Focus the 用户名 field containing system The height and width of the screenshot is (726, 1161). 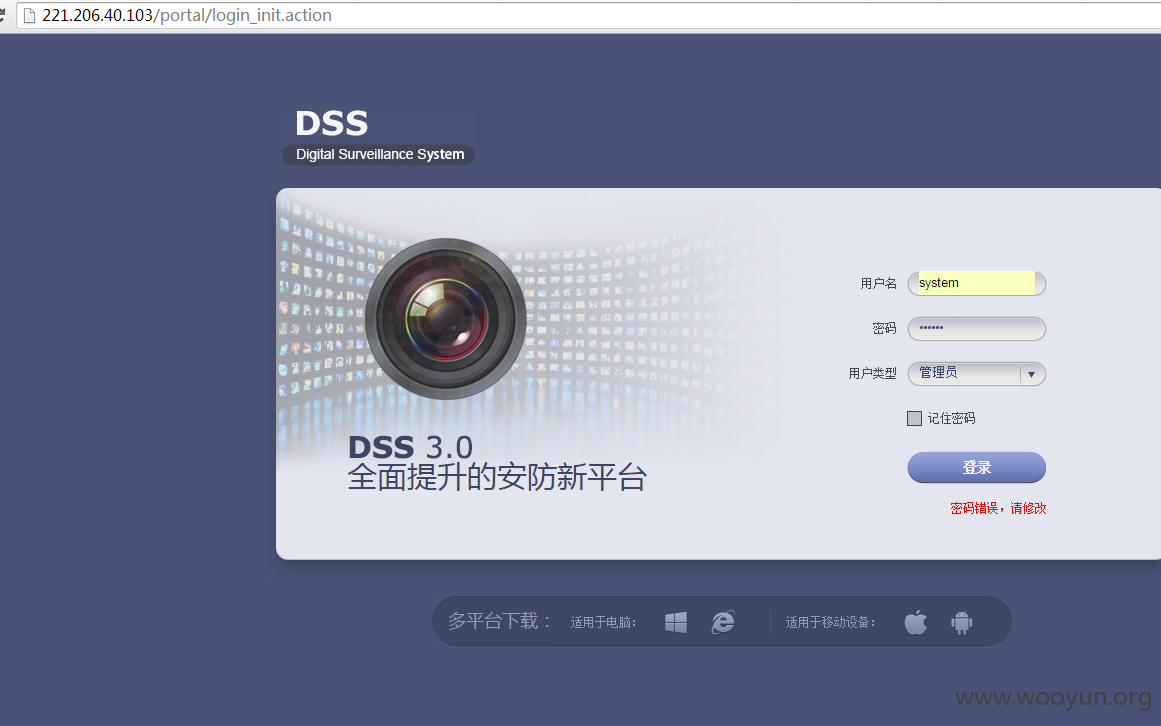977,283
